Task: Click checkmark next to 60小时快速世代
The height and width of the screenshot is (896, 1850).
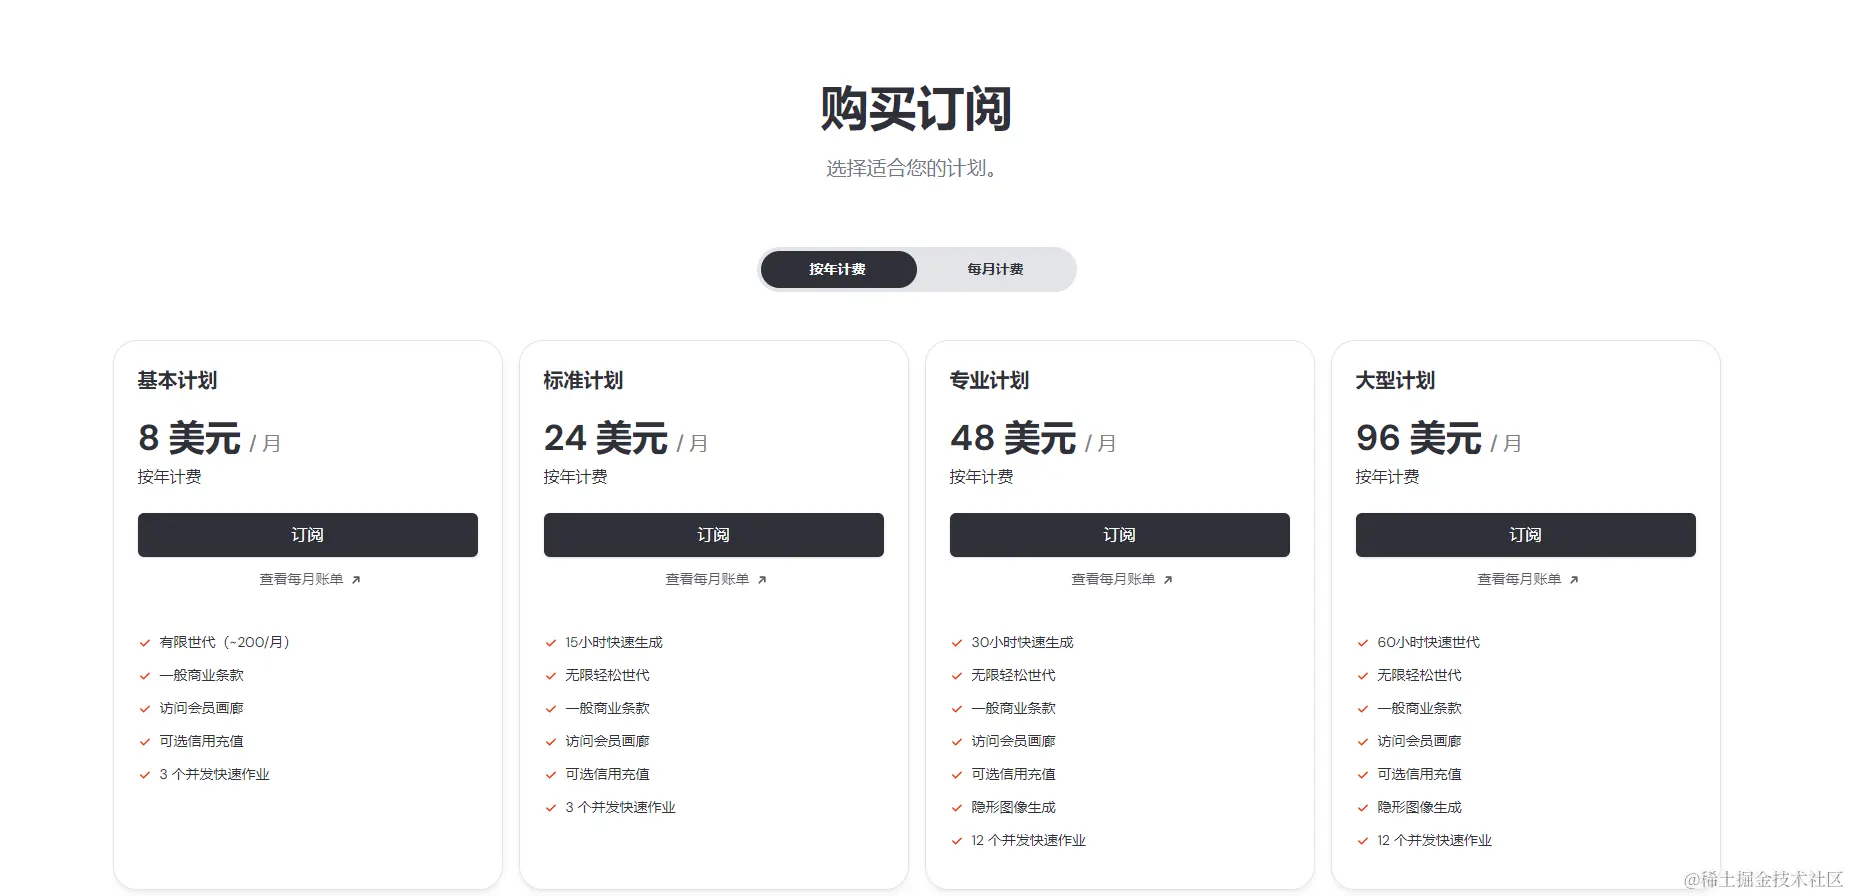Action: pyautogui.click(x=1363, y=643)
